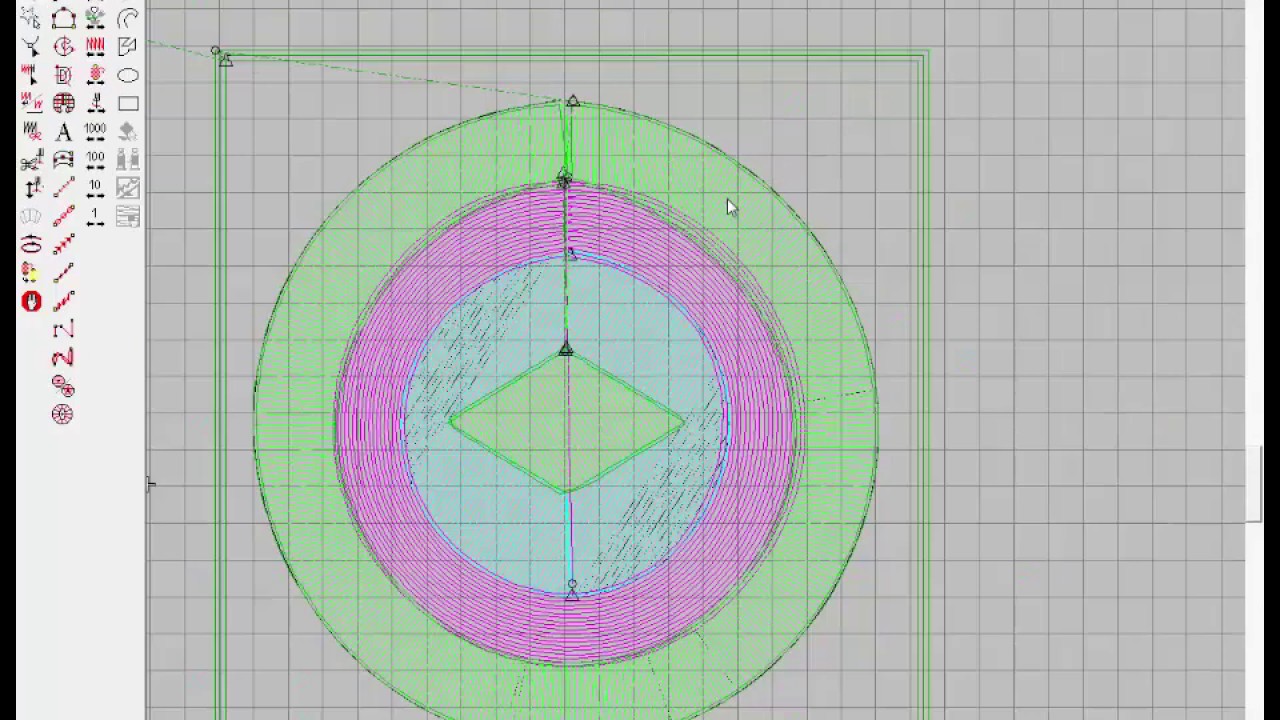Select the curved arc drawing tool

127,18
